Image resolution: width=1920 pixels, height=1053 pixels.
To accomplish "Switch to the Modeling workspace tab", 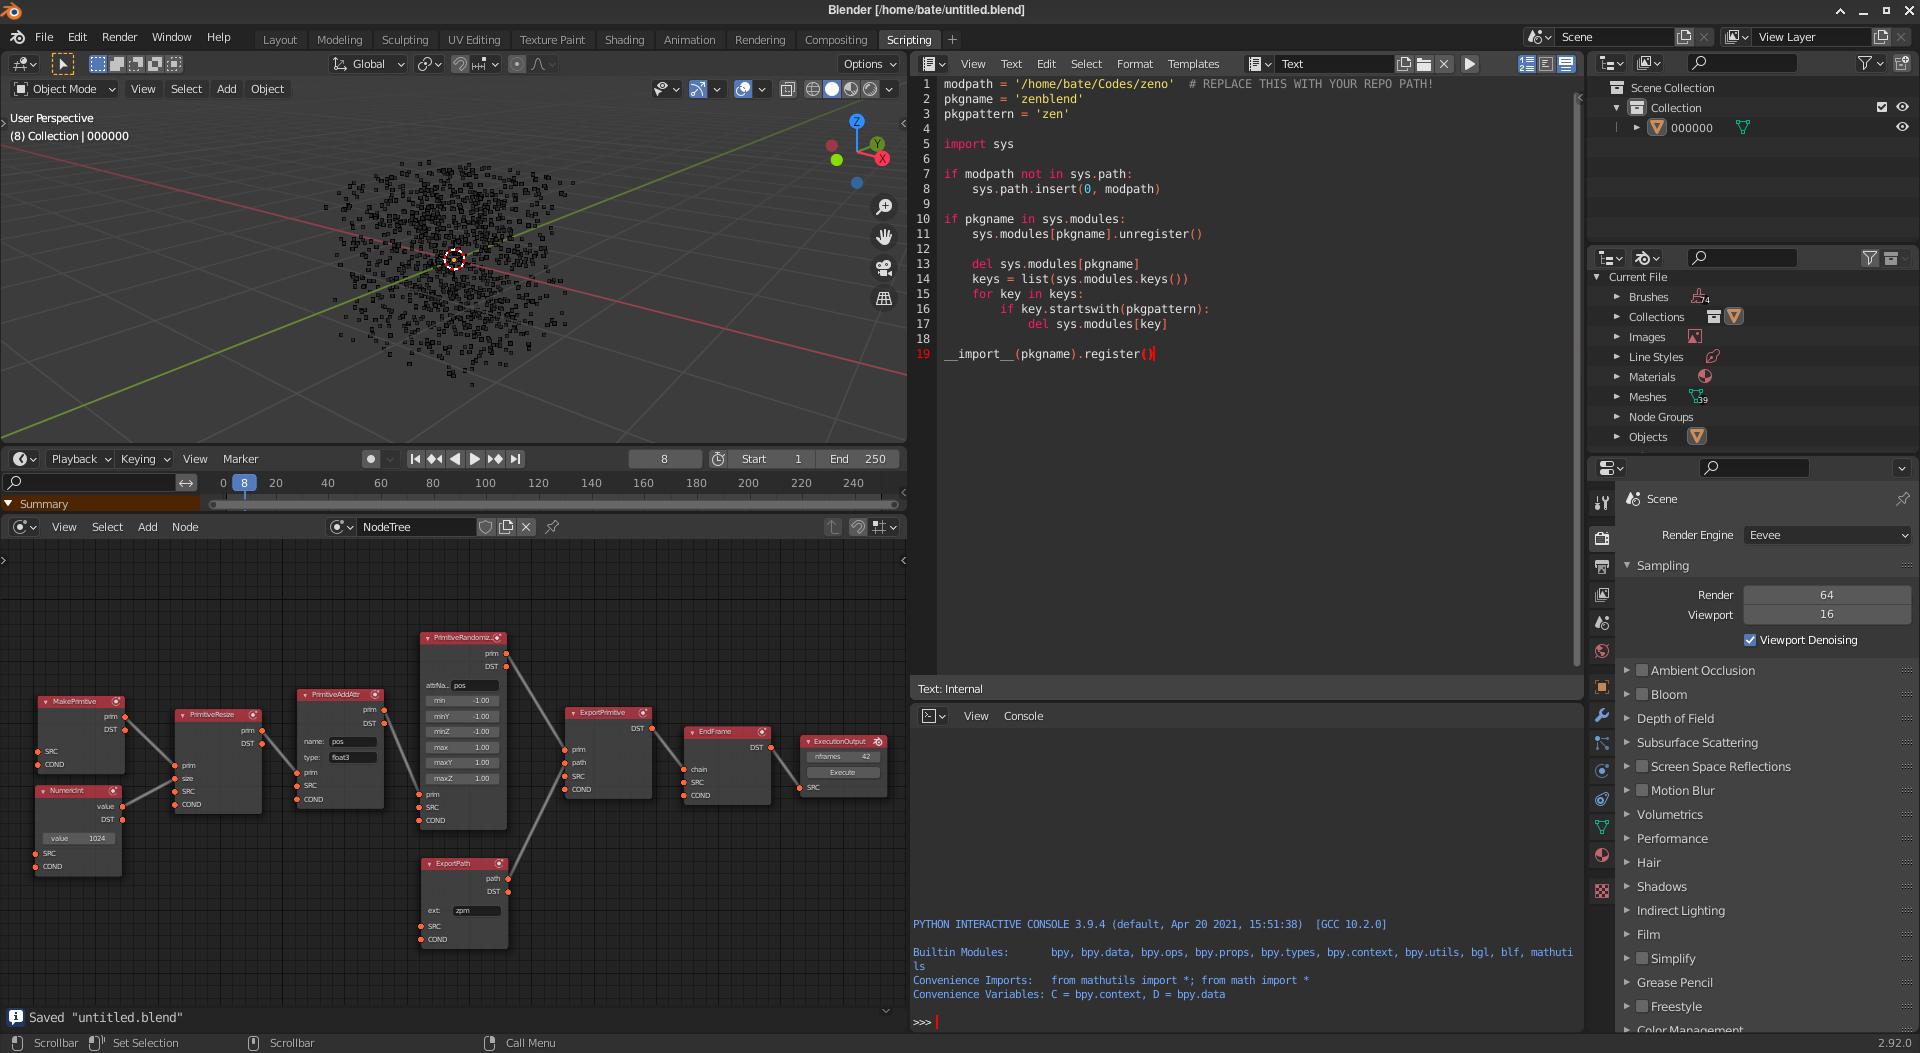I will tap(339, 40).
